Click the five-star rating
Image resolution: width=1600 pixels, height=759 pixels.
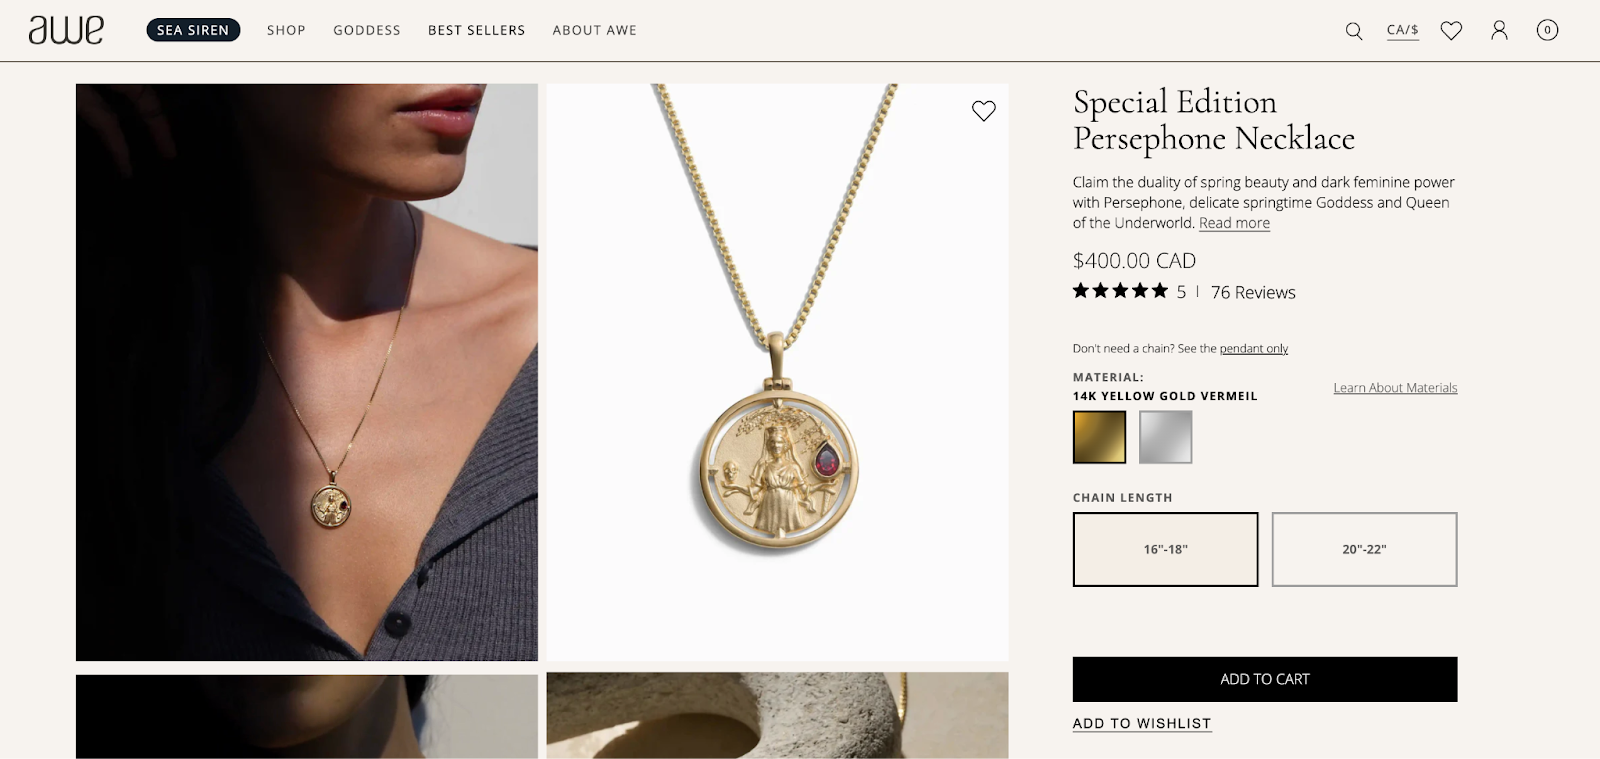coord(1120,291)
